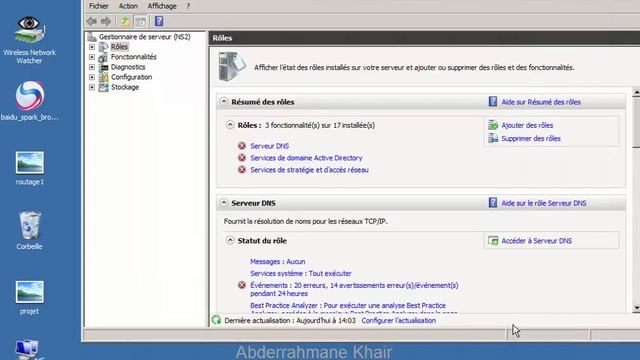Click the error icon beside Événements
The height and width of the screenshot is (360, 640).
click(242, 285)
